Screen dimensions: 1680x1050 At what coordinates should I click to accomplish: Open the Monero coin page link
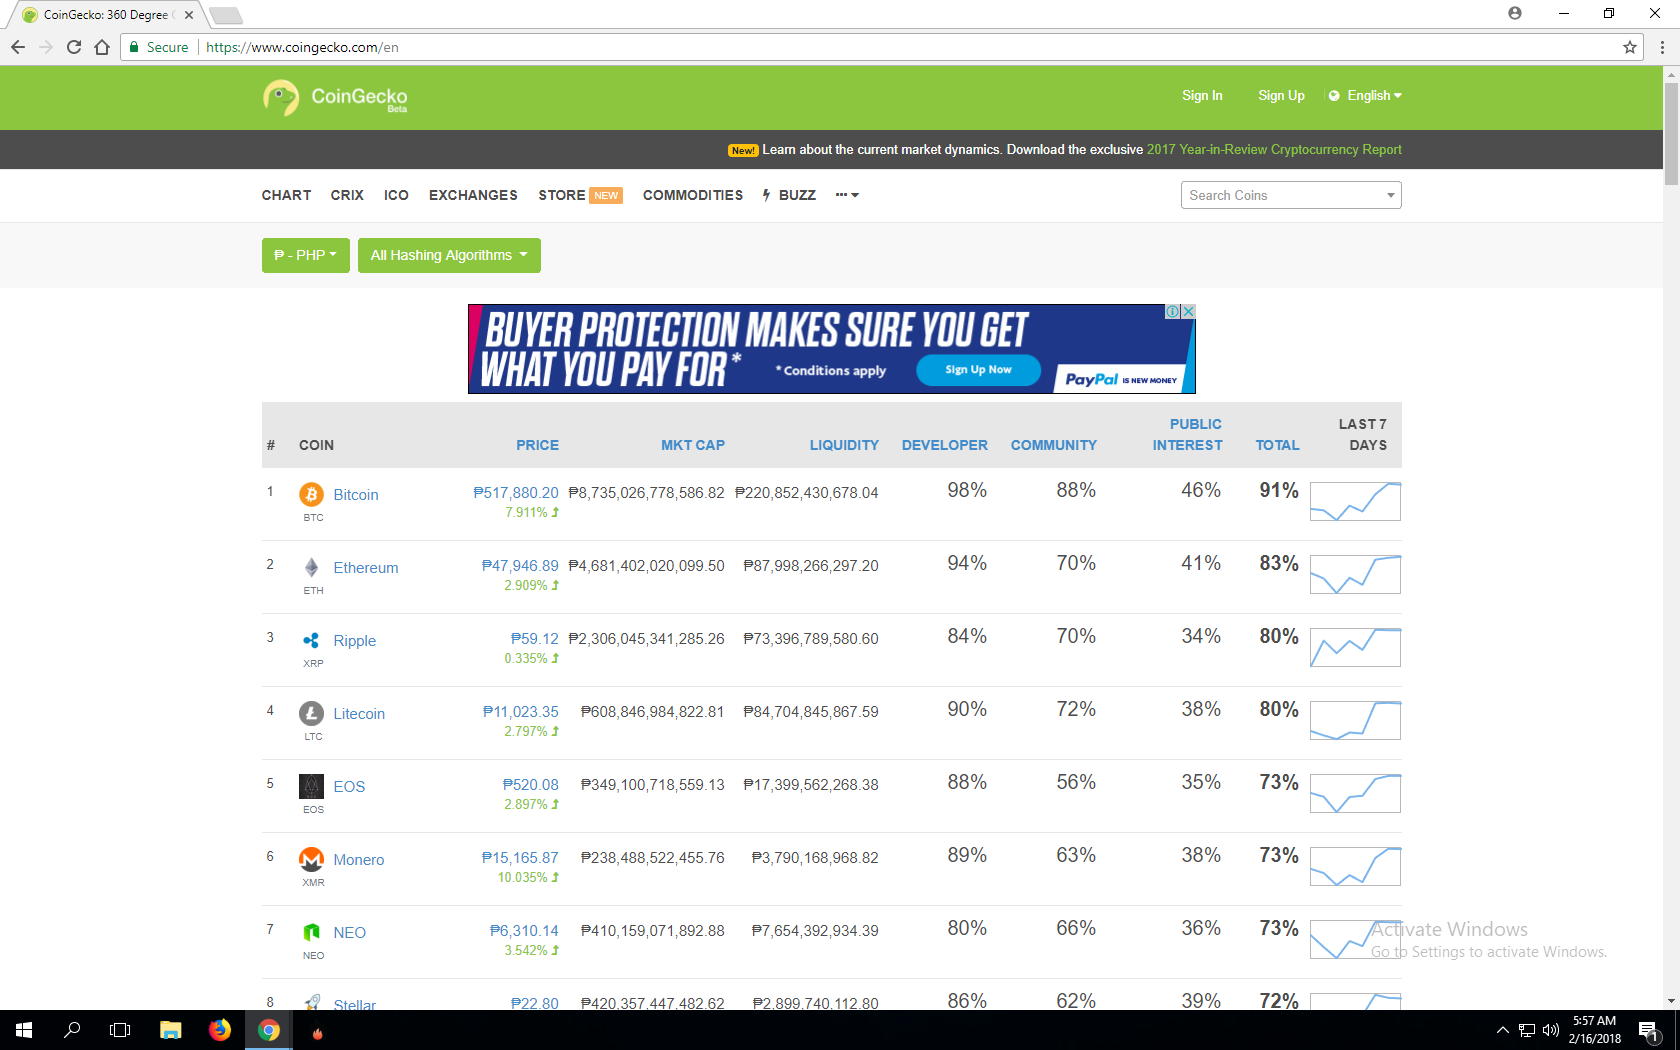click(359, 860)
